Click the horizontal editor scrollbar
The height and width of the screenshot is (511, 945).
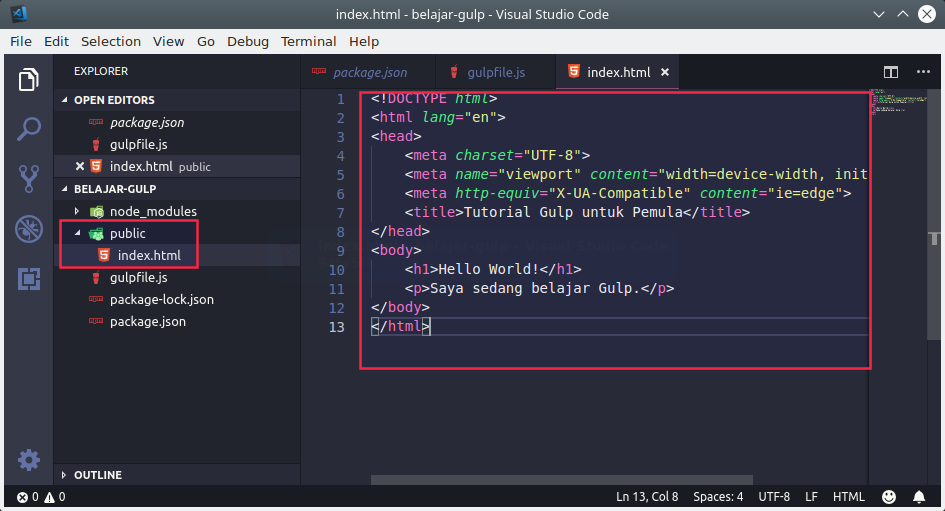[x=562, y=480]
